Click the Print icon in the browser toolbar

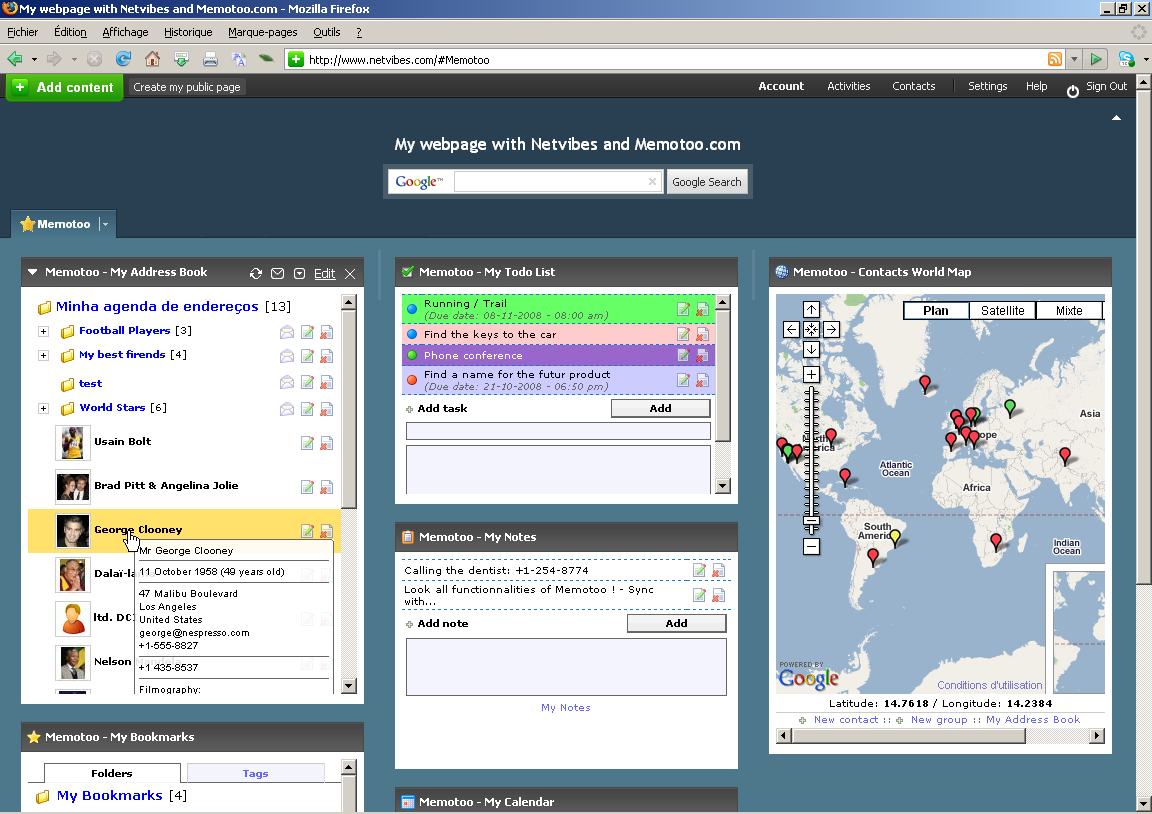[210, 59]
